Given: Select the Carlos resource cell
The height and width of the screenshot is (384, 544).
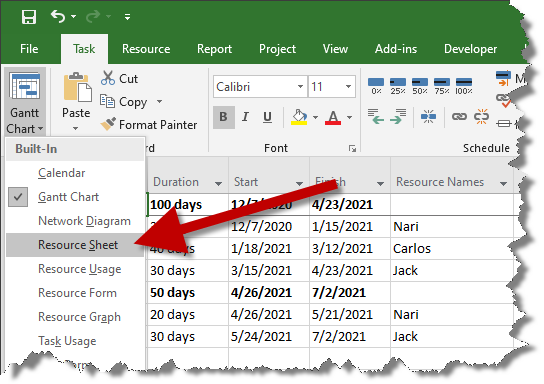Looking at the screenshot, I should pos(452,248).
